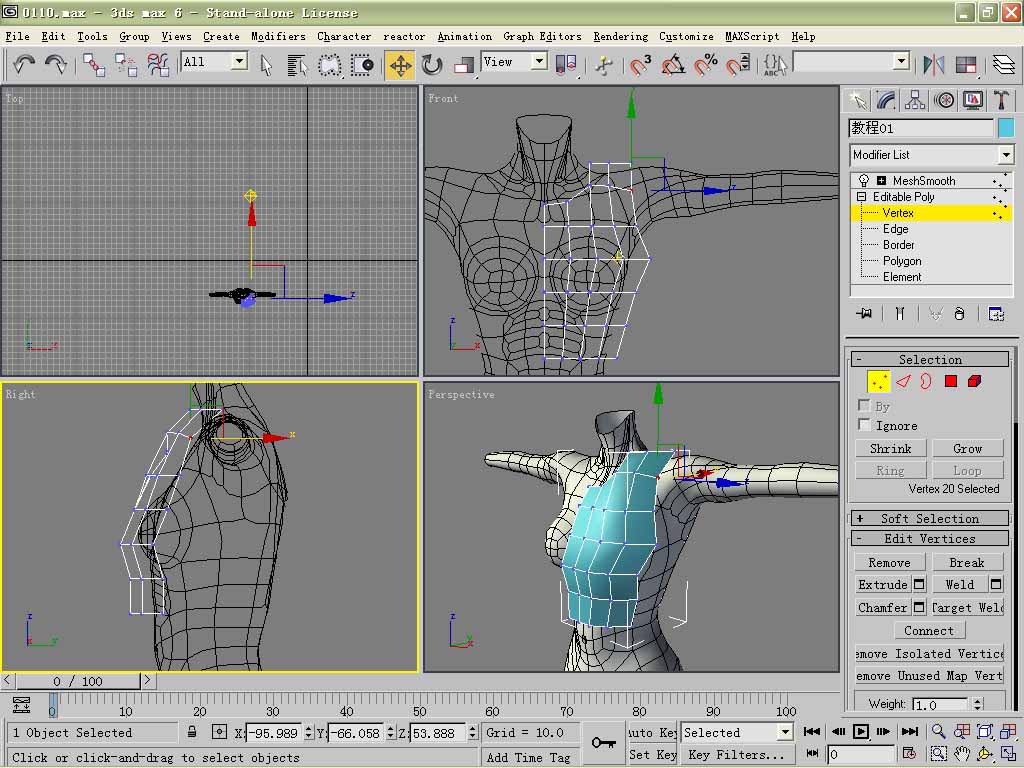Collapse the Editable Poly stack entry
The width and height of the screenshot is (1024, 768).
click(861, 197)
